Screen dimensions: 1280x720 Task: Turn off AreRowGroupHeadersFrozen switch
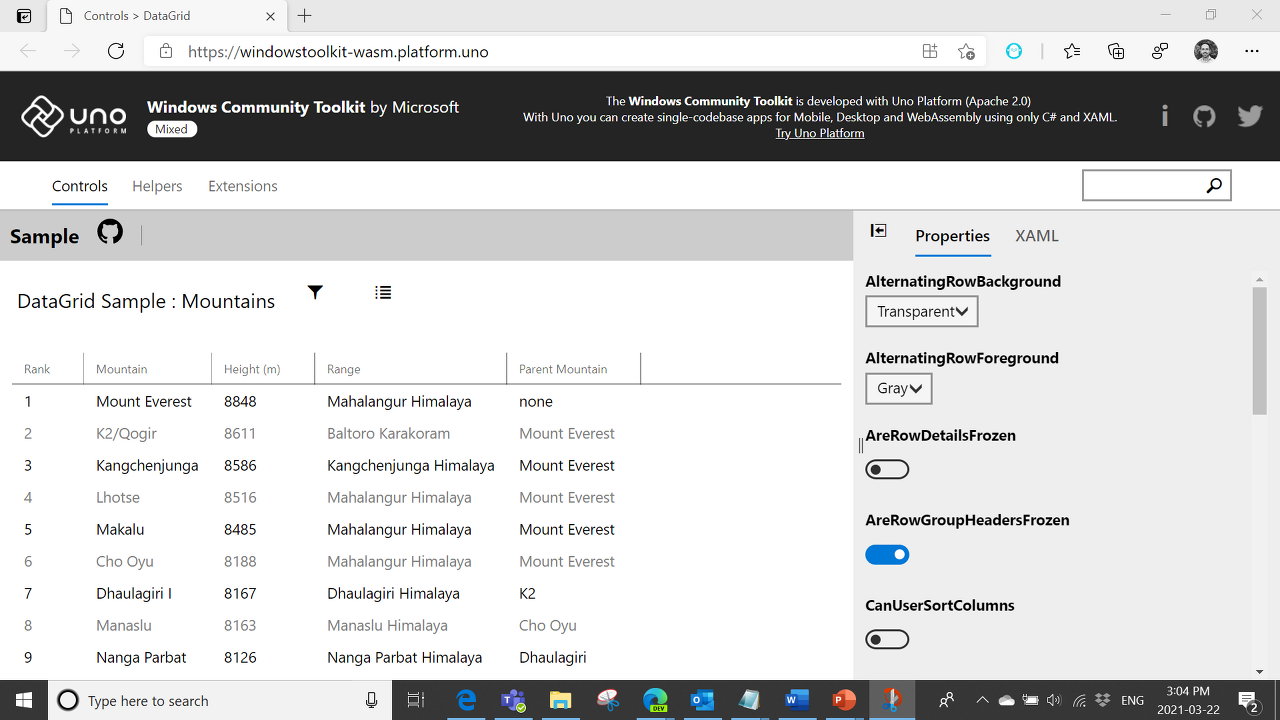pyautogui.click(x=887, y=554)
